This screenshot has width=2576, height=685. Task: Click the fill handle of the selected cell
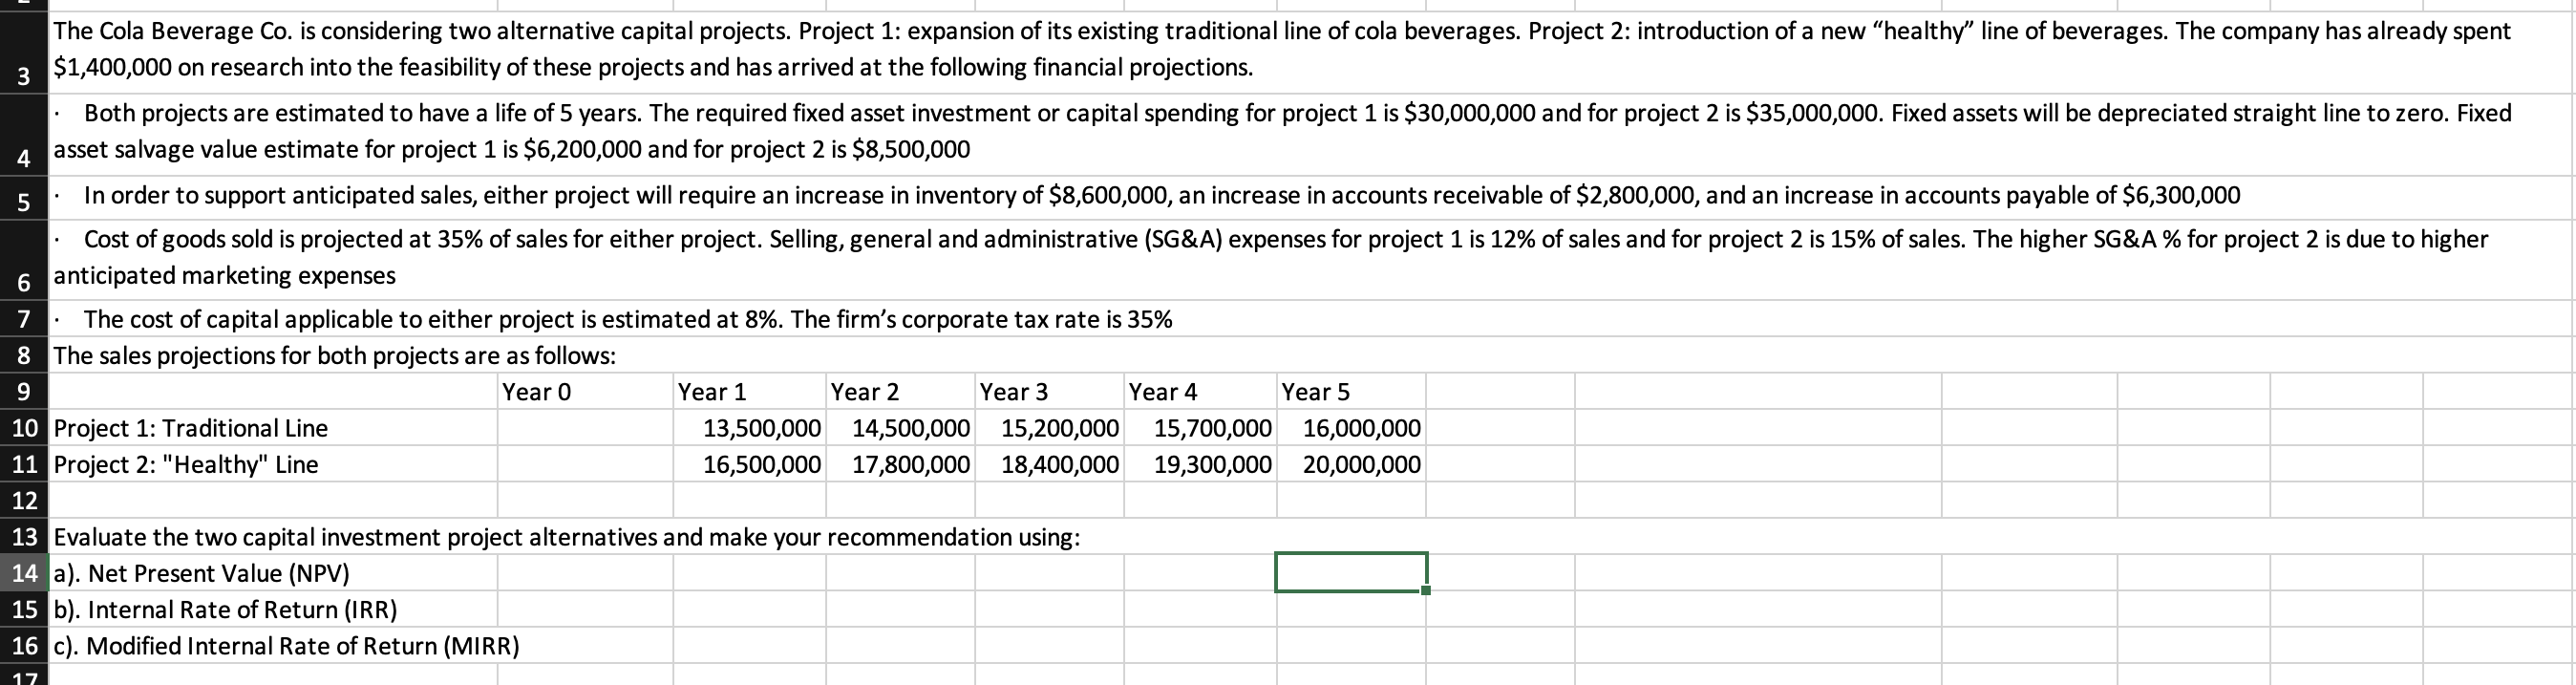click(x=1426, y=590)
